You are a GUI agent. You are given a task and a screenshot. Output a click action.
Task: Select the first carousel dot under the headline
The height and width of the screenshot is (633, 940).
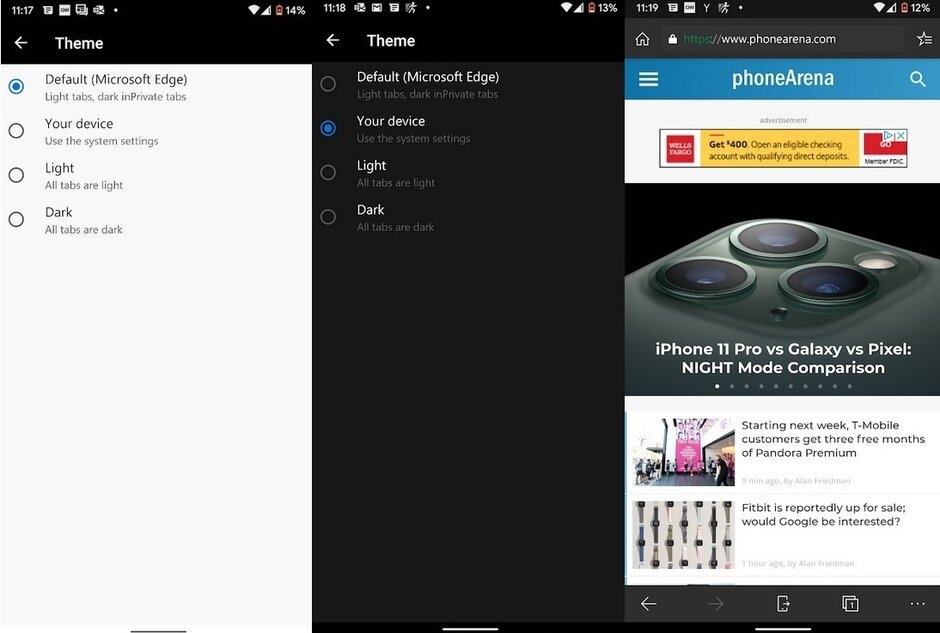(x=717, y=387)
